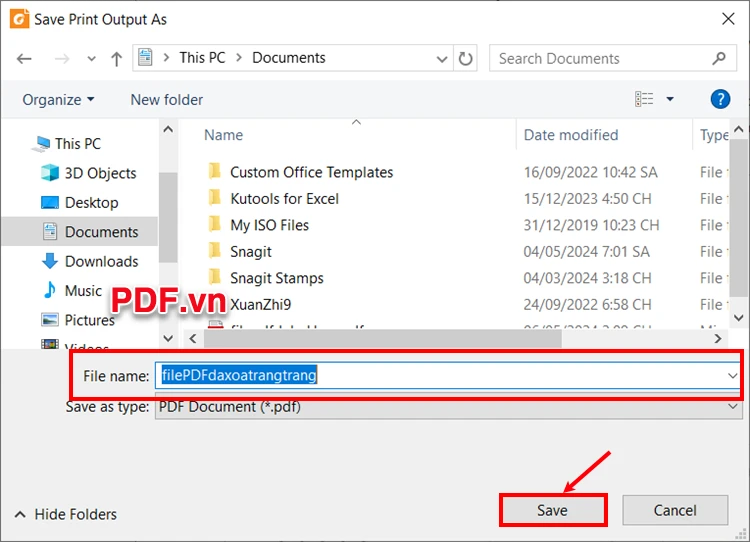Click the navigation pane scroll up arrow
The width and height of the screenshot is (750, 542).
click(x=168, y=130)
